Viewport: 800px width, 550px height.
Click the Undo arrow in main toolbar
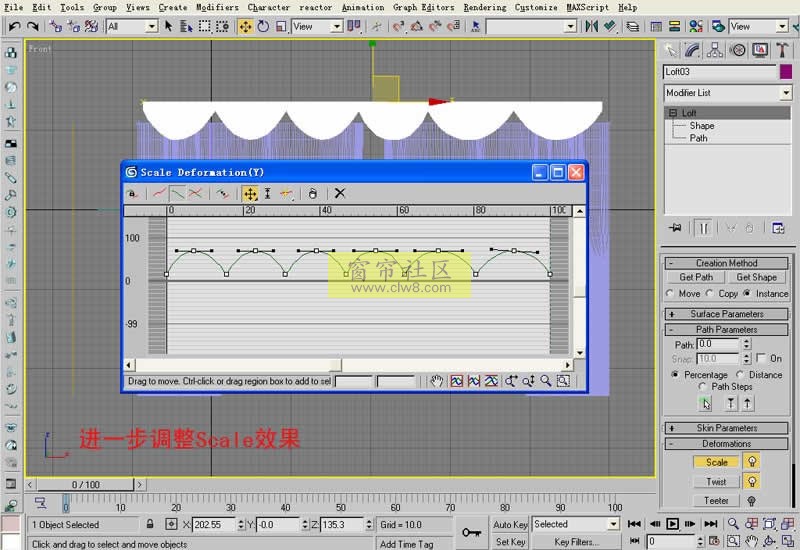pyautogui.click(x=14, y=26)
